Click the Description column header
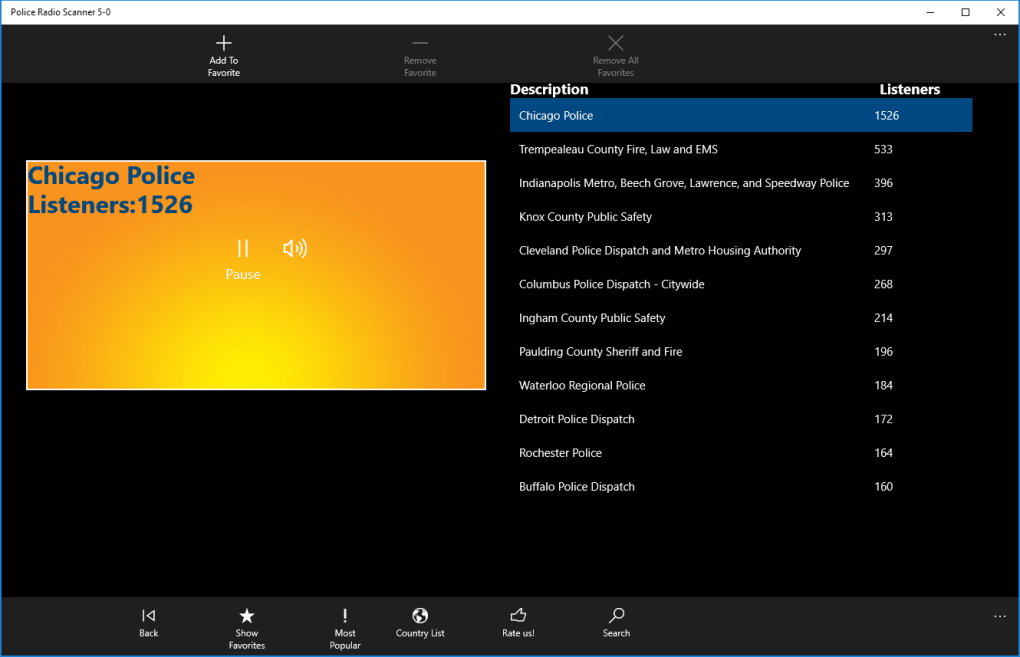Image resolution: width=1020 pixels, height=657 pixels. coord(549,90)
